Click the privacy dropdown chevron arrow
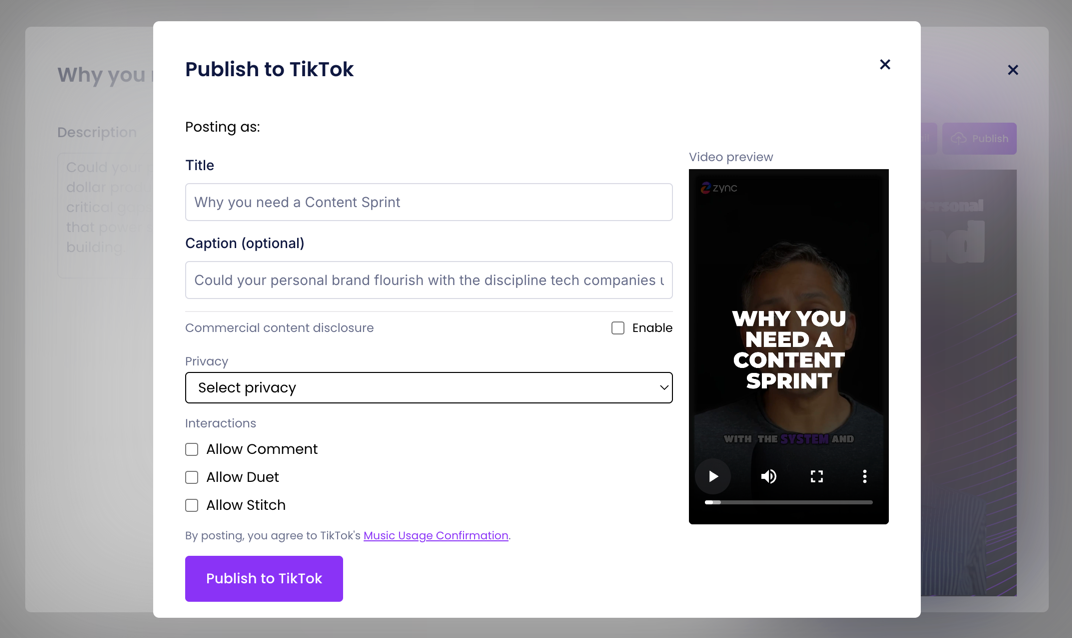 coord(663,388)
